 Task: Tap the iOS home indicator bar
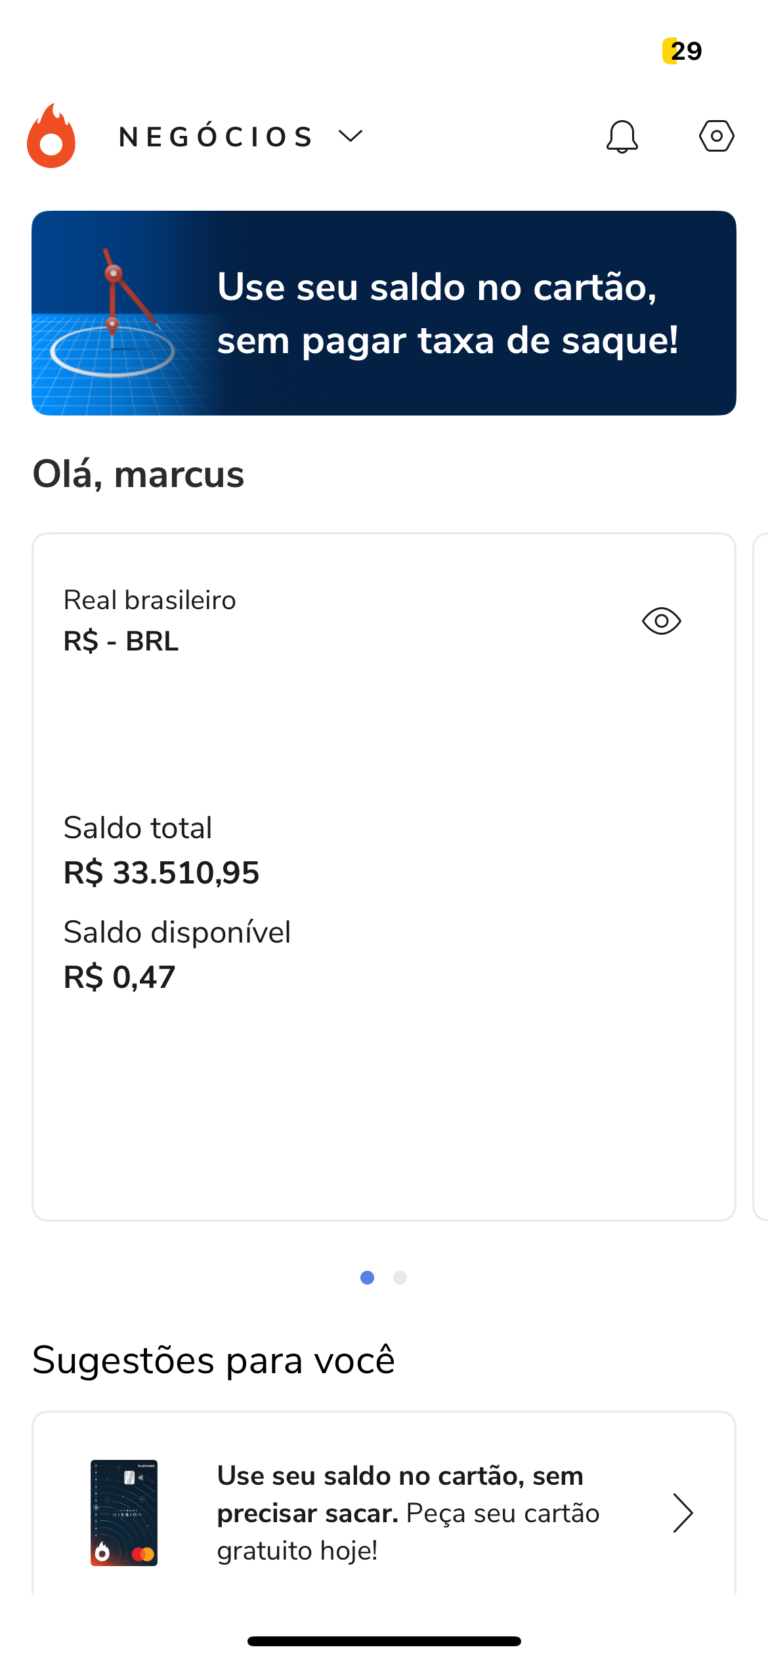(384, 1641)
